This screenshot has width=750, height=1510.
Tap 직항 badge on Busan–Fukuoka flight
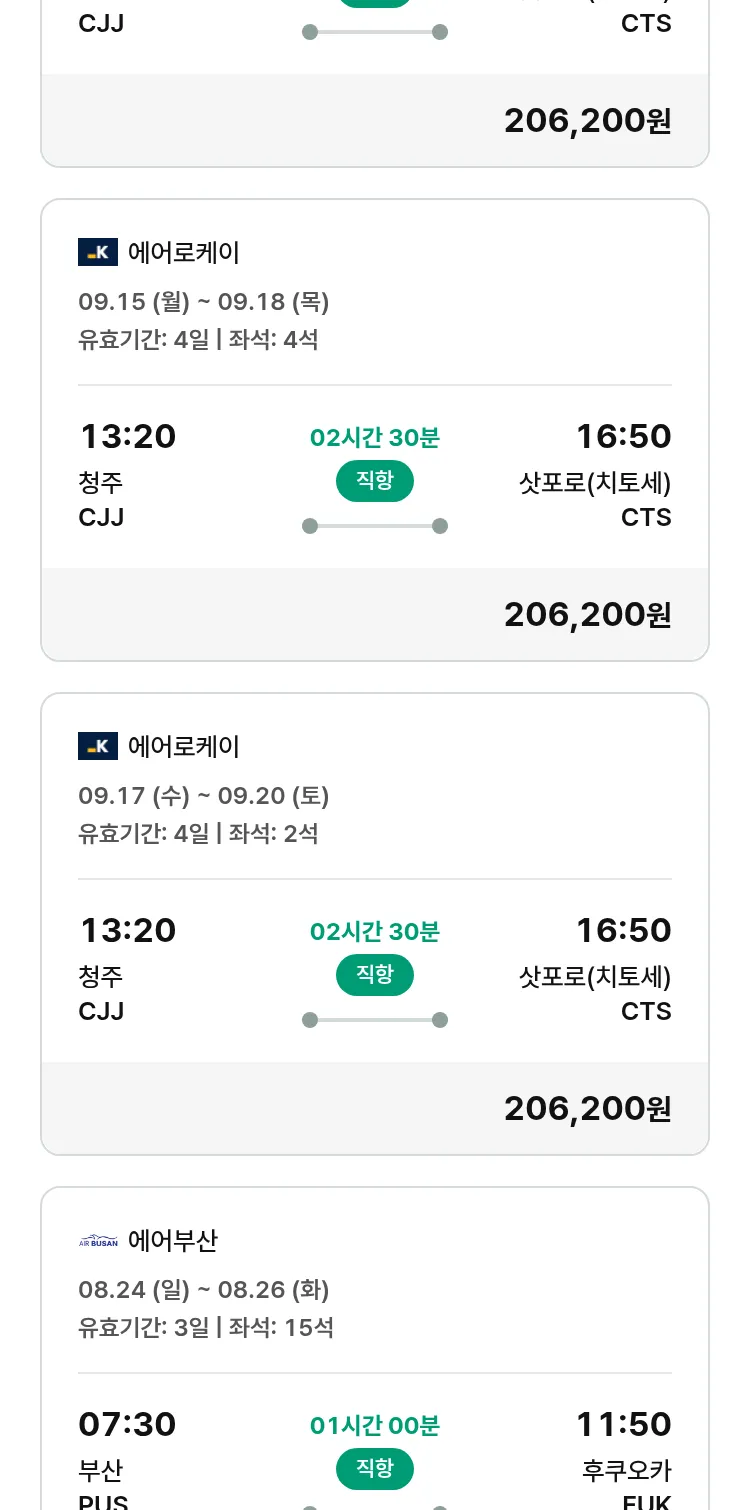(x=374, y=1469)
